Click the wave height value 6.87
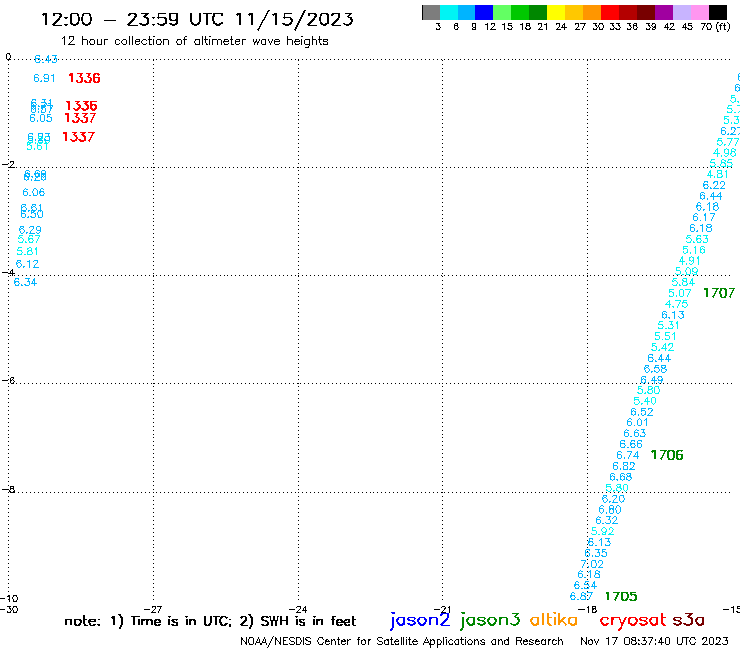740x650 pixels. coord(581,597)
